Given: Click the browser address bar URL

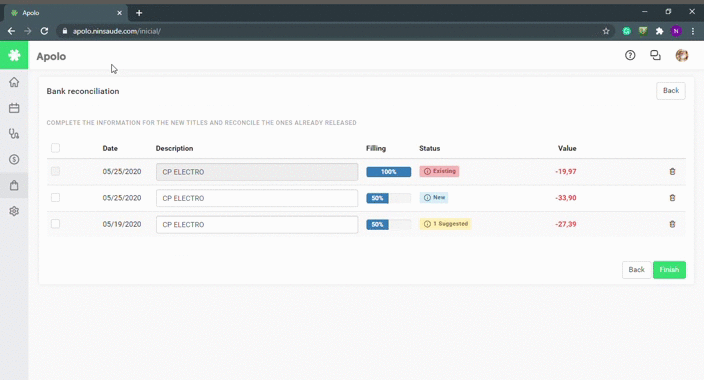Looking at the screenshot, I should coord(117,31).
